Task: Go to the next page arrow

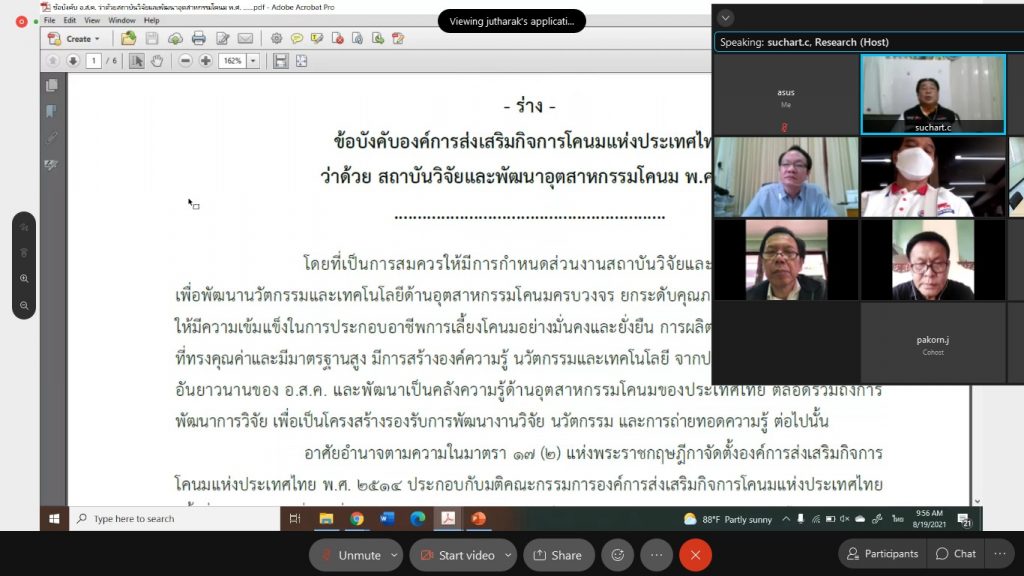Action: click(73, 61)
